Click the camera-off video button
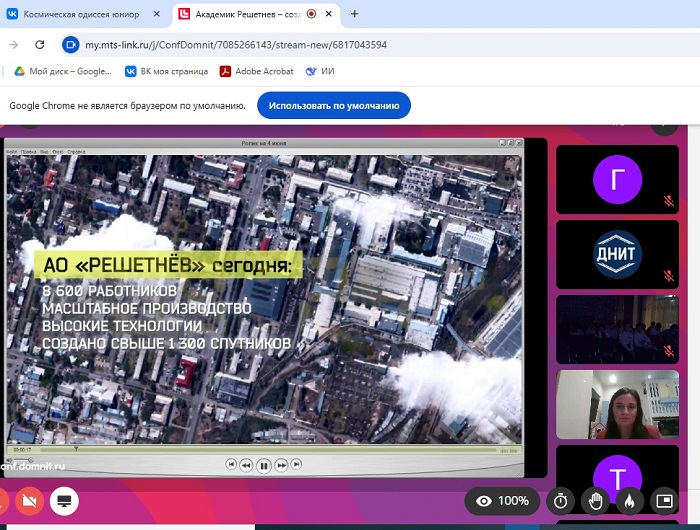Screen dimensions: 700x530 click(28, 500)
